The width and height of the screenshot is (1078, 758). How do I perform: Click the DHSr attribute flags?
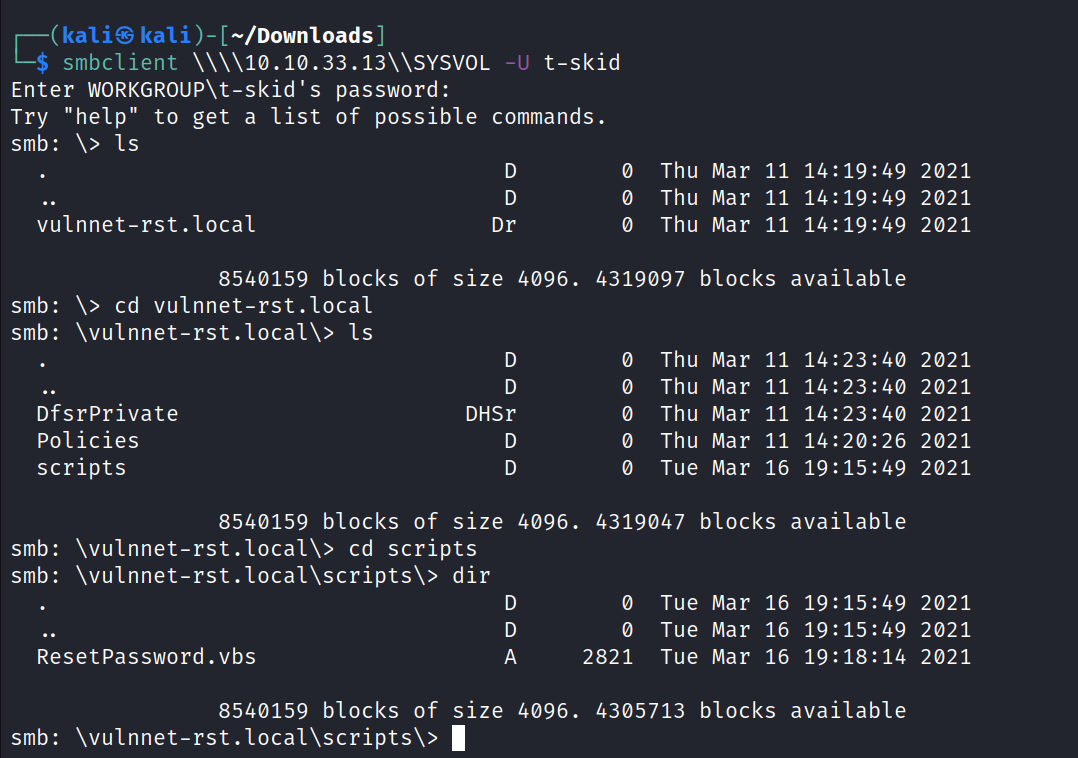click(x=491, y=414)
